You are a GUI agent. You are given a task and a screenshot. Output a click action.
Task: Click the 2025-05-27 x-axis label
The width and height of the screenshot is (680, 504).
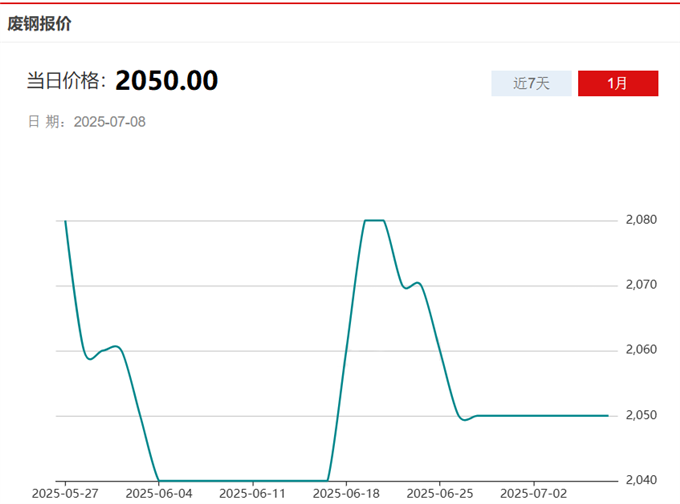[x=65, y=493]
